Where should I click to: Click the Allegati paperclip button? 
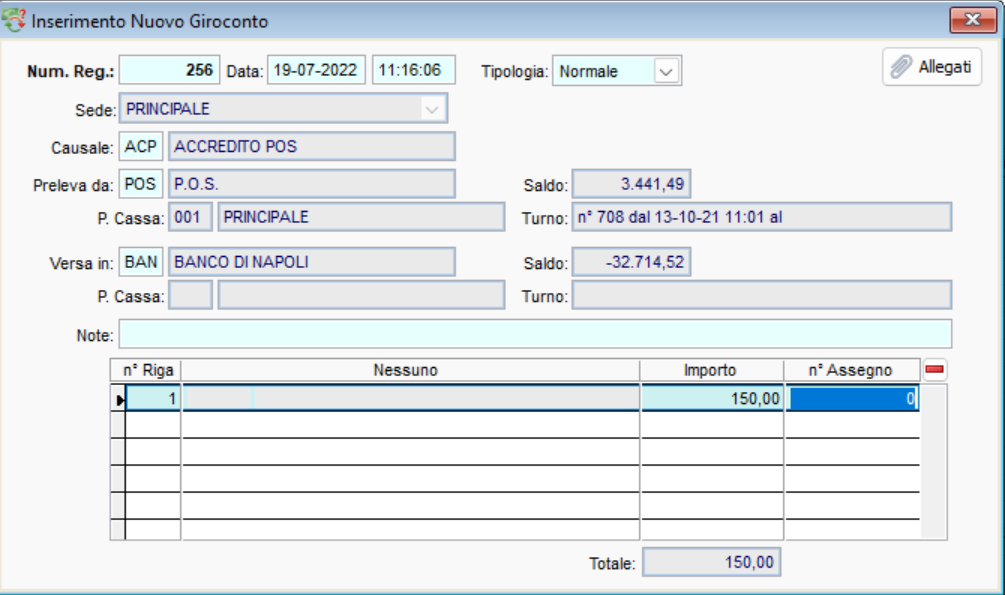coord(931,68)
